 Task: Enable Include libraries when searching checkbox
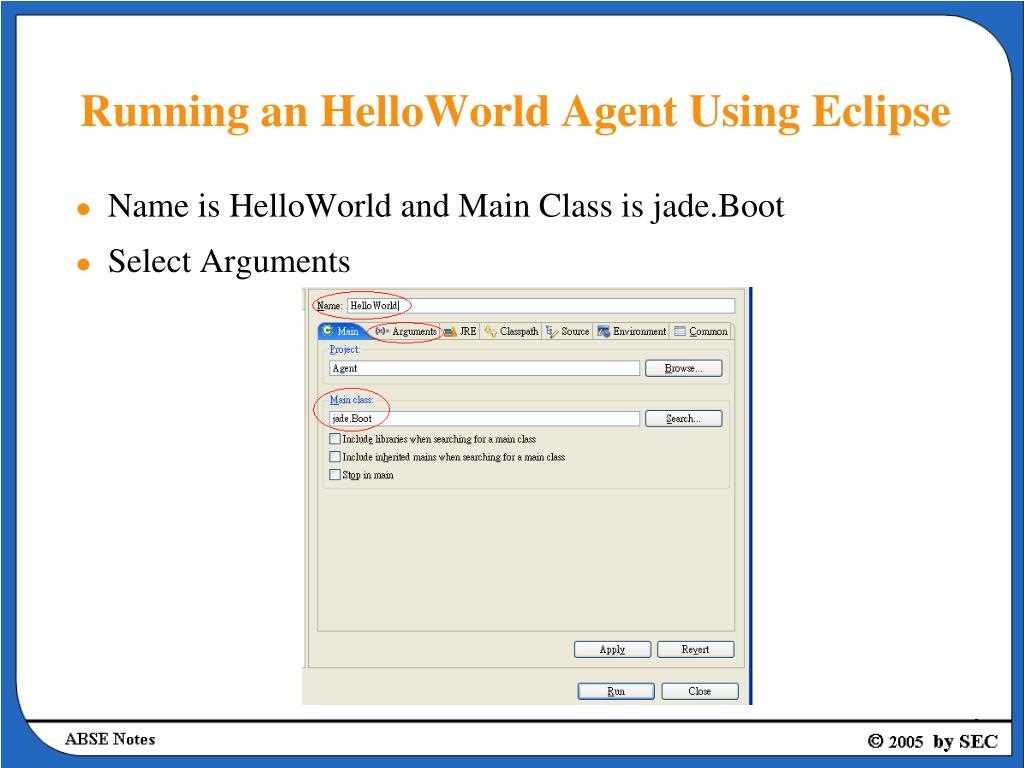click(335, 439)
